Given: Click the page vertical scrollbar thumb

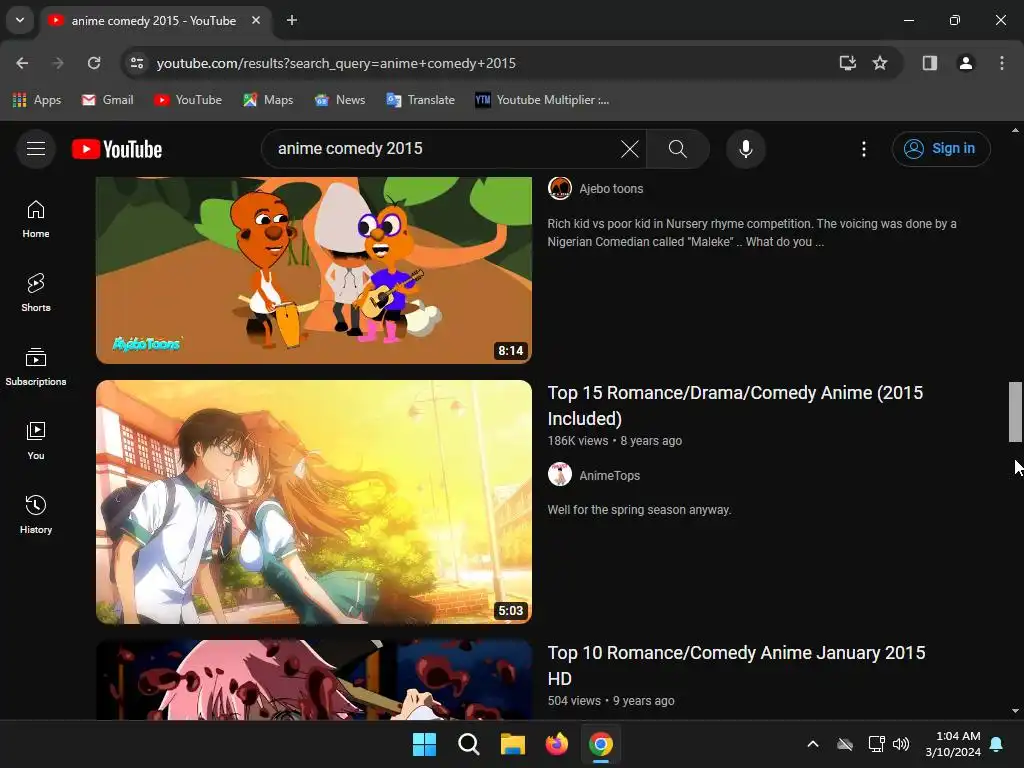Looking at the screenshot, I should 1016,411.
